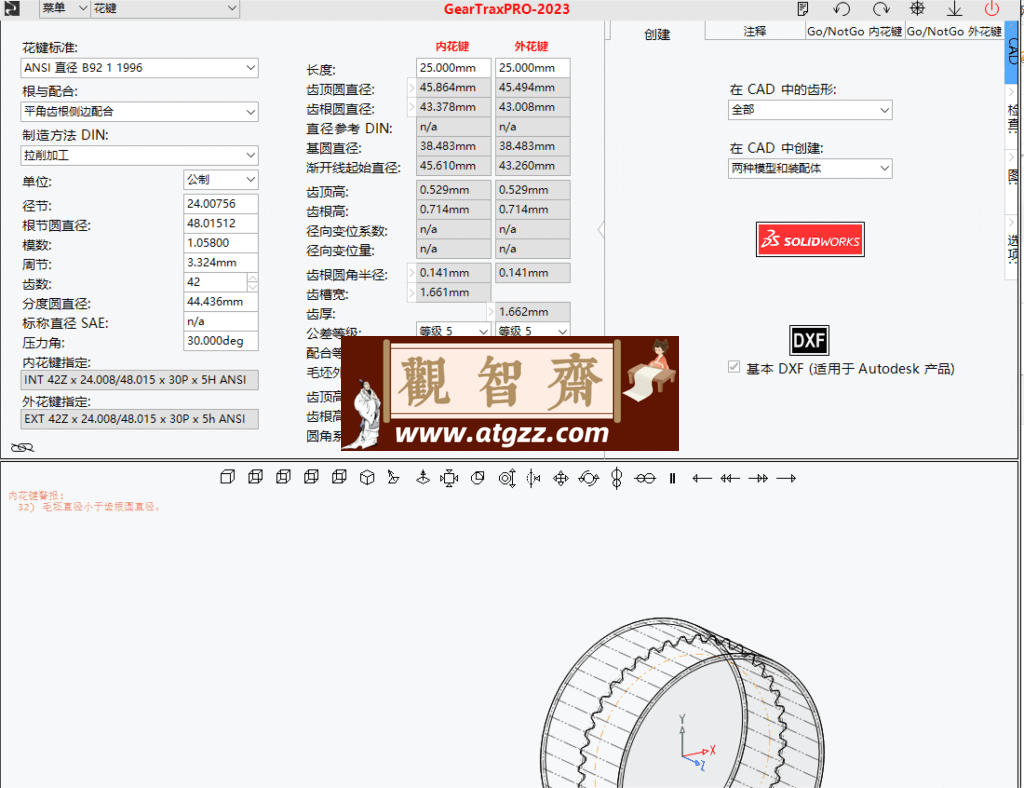Switch to the Go/NotGo 外花键 tab
This screenshot has width=1024, height=788.
[954, 31]
